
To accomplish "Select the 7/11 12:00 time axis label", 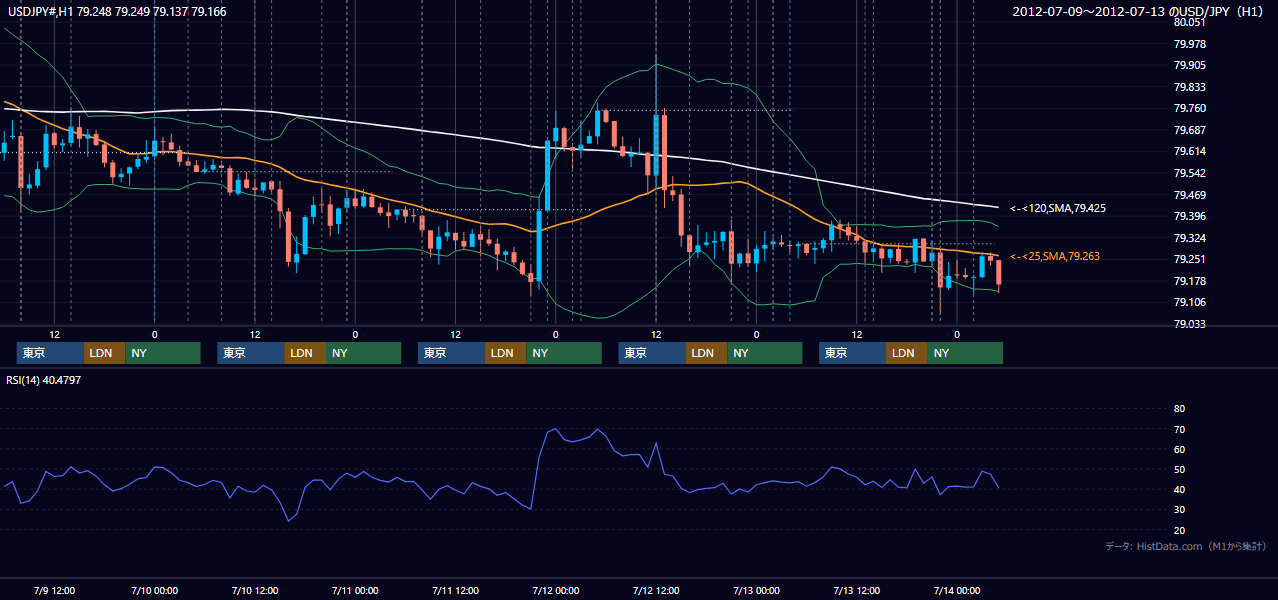I will [x=455, y=590].
